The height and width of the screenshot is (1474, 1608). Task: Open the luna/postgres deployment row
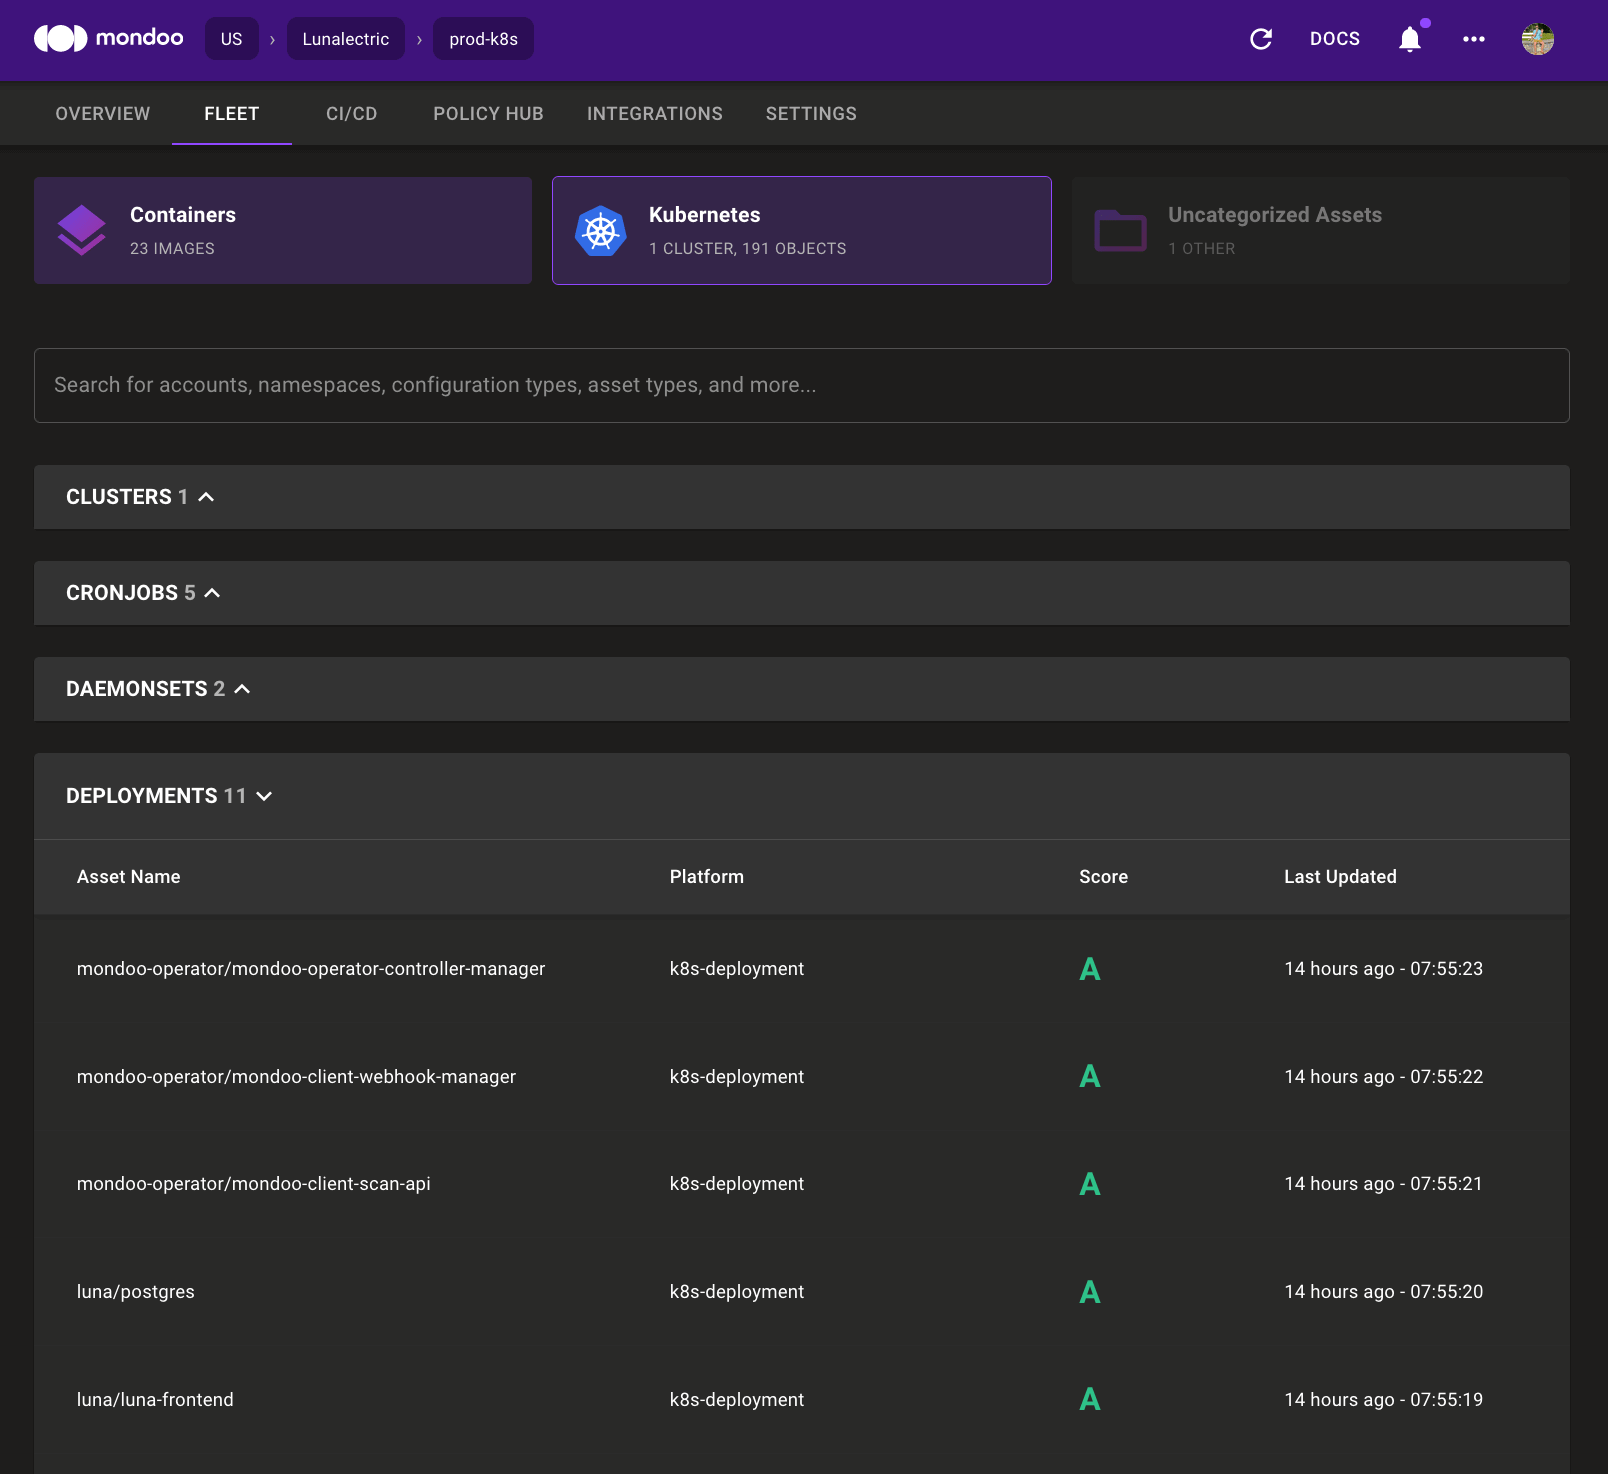click(x=136, y=1292)
